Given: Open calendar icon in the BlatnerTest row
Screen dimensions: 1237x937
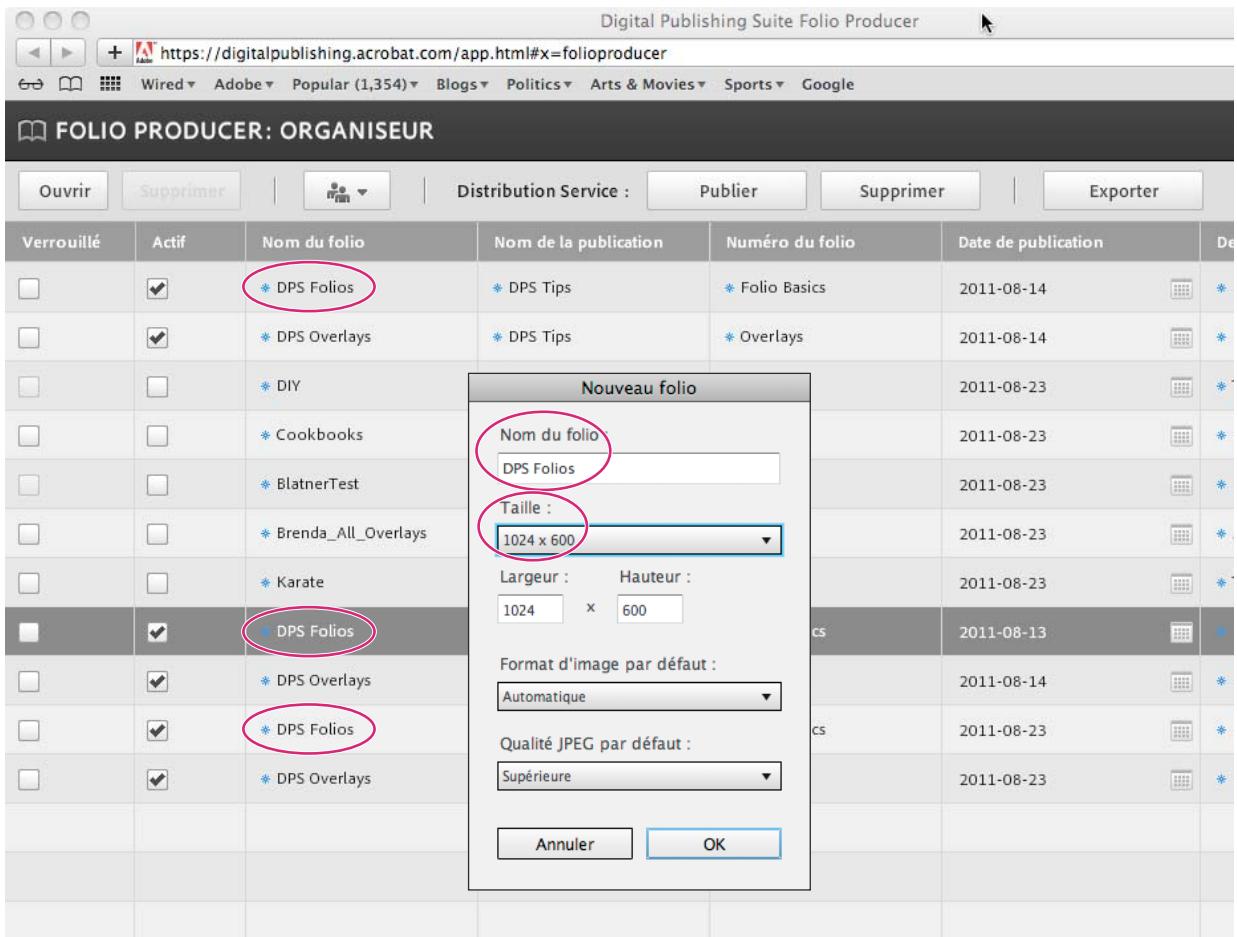Looking at the screenshot, I should point(1180,485).
